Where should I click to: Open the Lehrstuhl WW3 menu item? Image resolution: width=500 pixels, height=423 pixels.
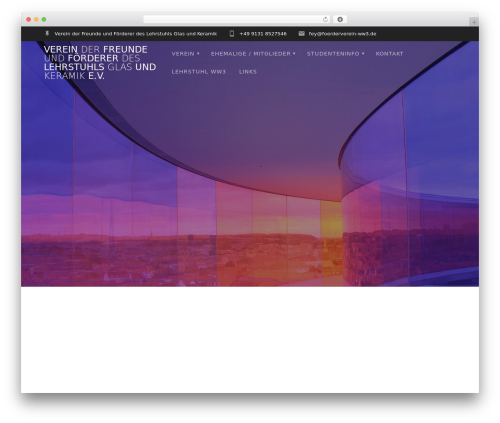coord(199,72)
